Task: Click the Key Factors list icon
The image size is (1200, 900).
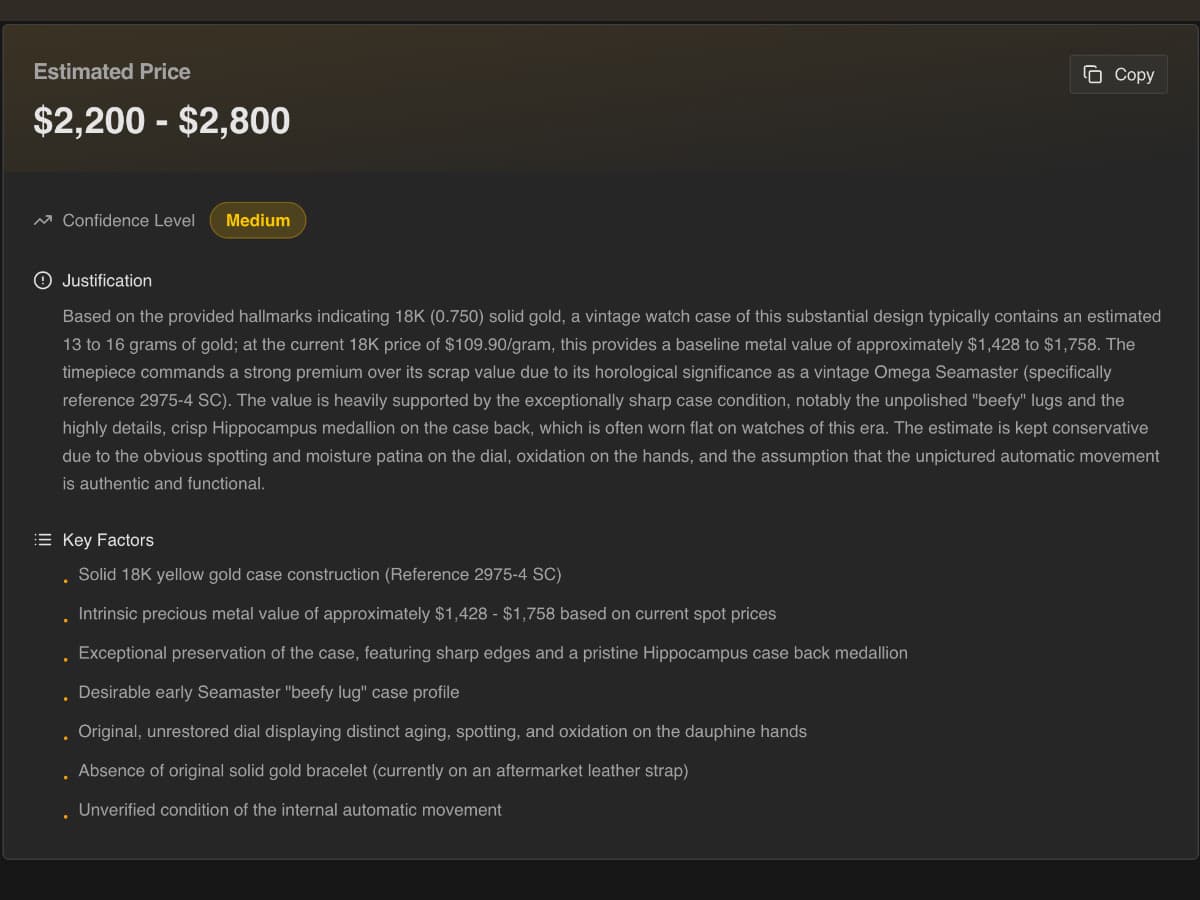Action: (x=42, y=540)
